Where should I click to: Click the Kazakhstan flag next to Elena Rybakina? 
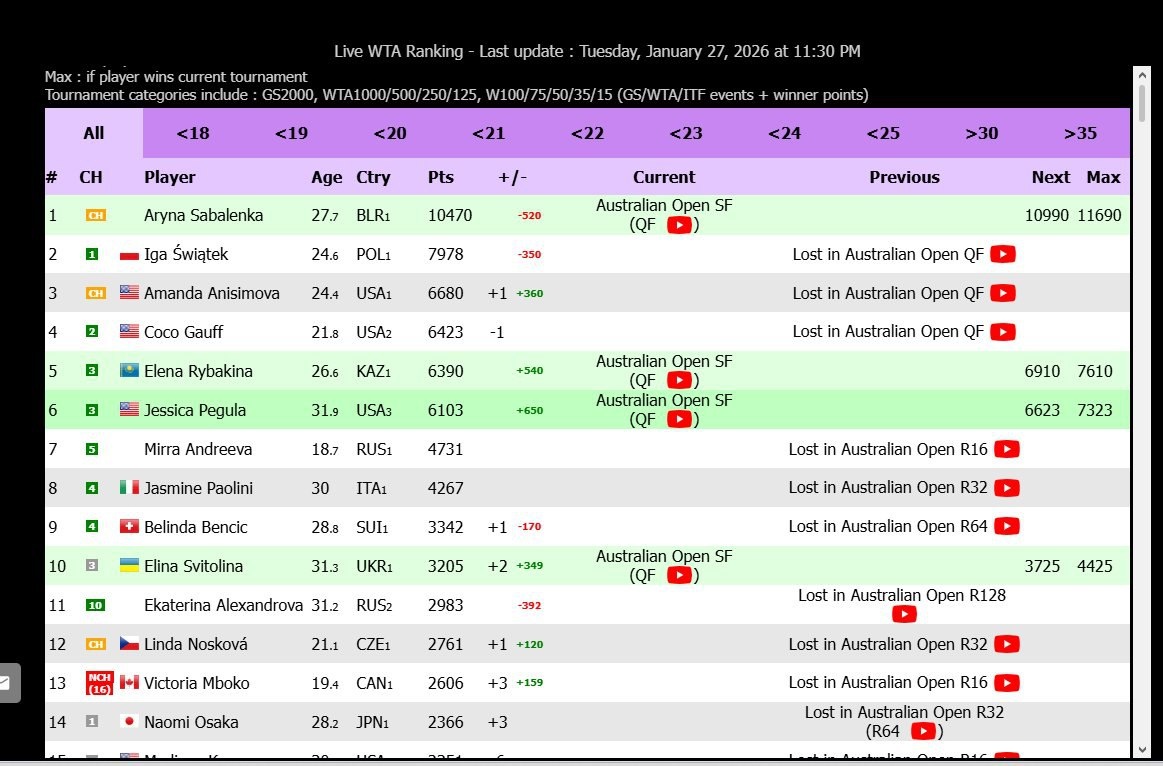pyautogui.click(x=129, y=370)
